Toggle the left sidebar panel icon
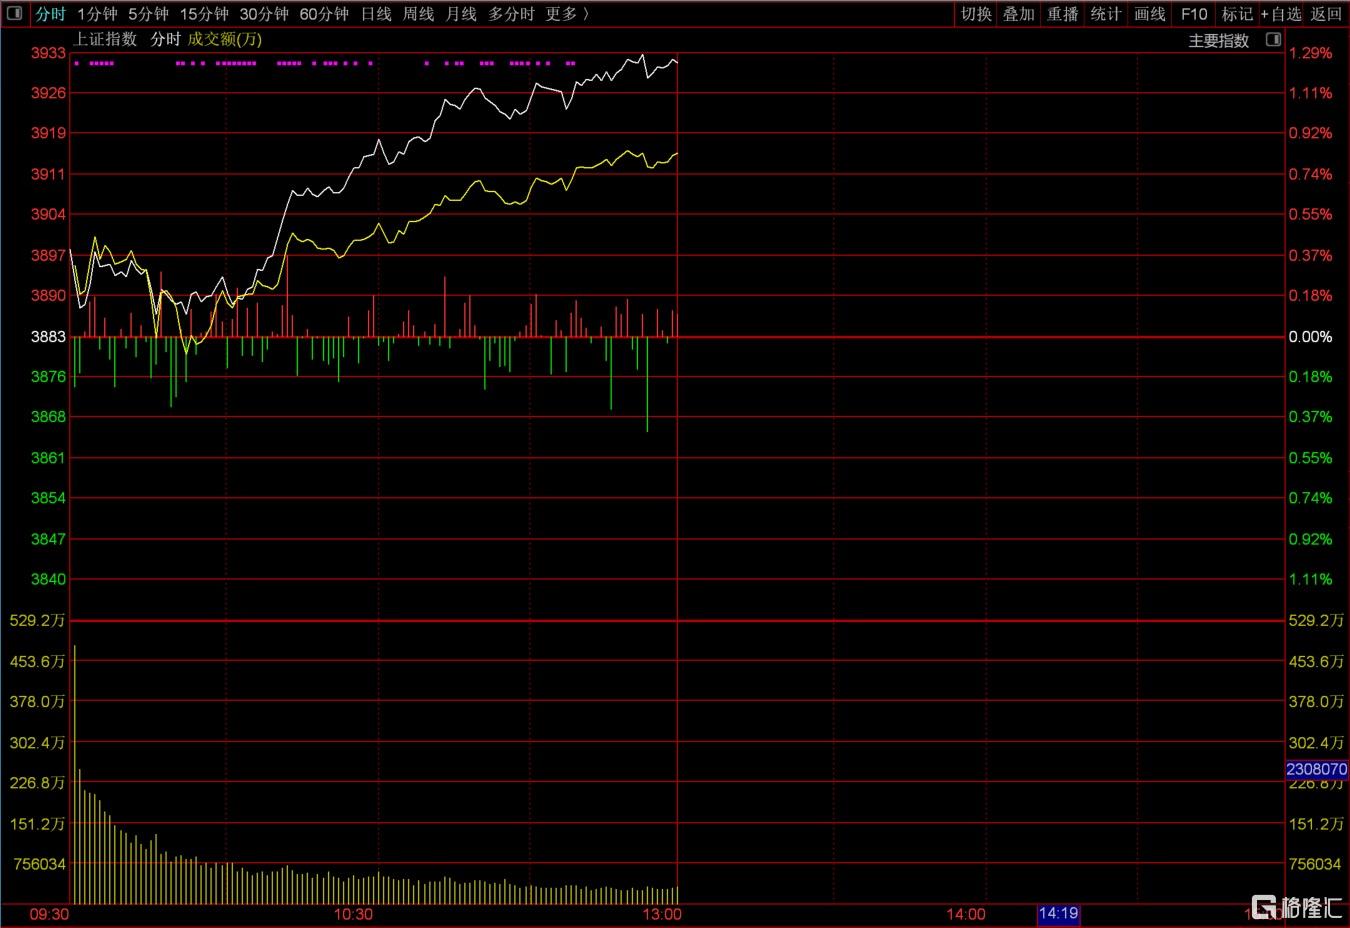The width and height of the screenshot is (1350, 928). point(14,13)
